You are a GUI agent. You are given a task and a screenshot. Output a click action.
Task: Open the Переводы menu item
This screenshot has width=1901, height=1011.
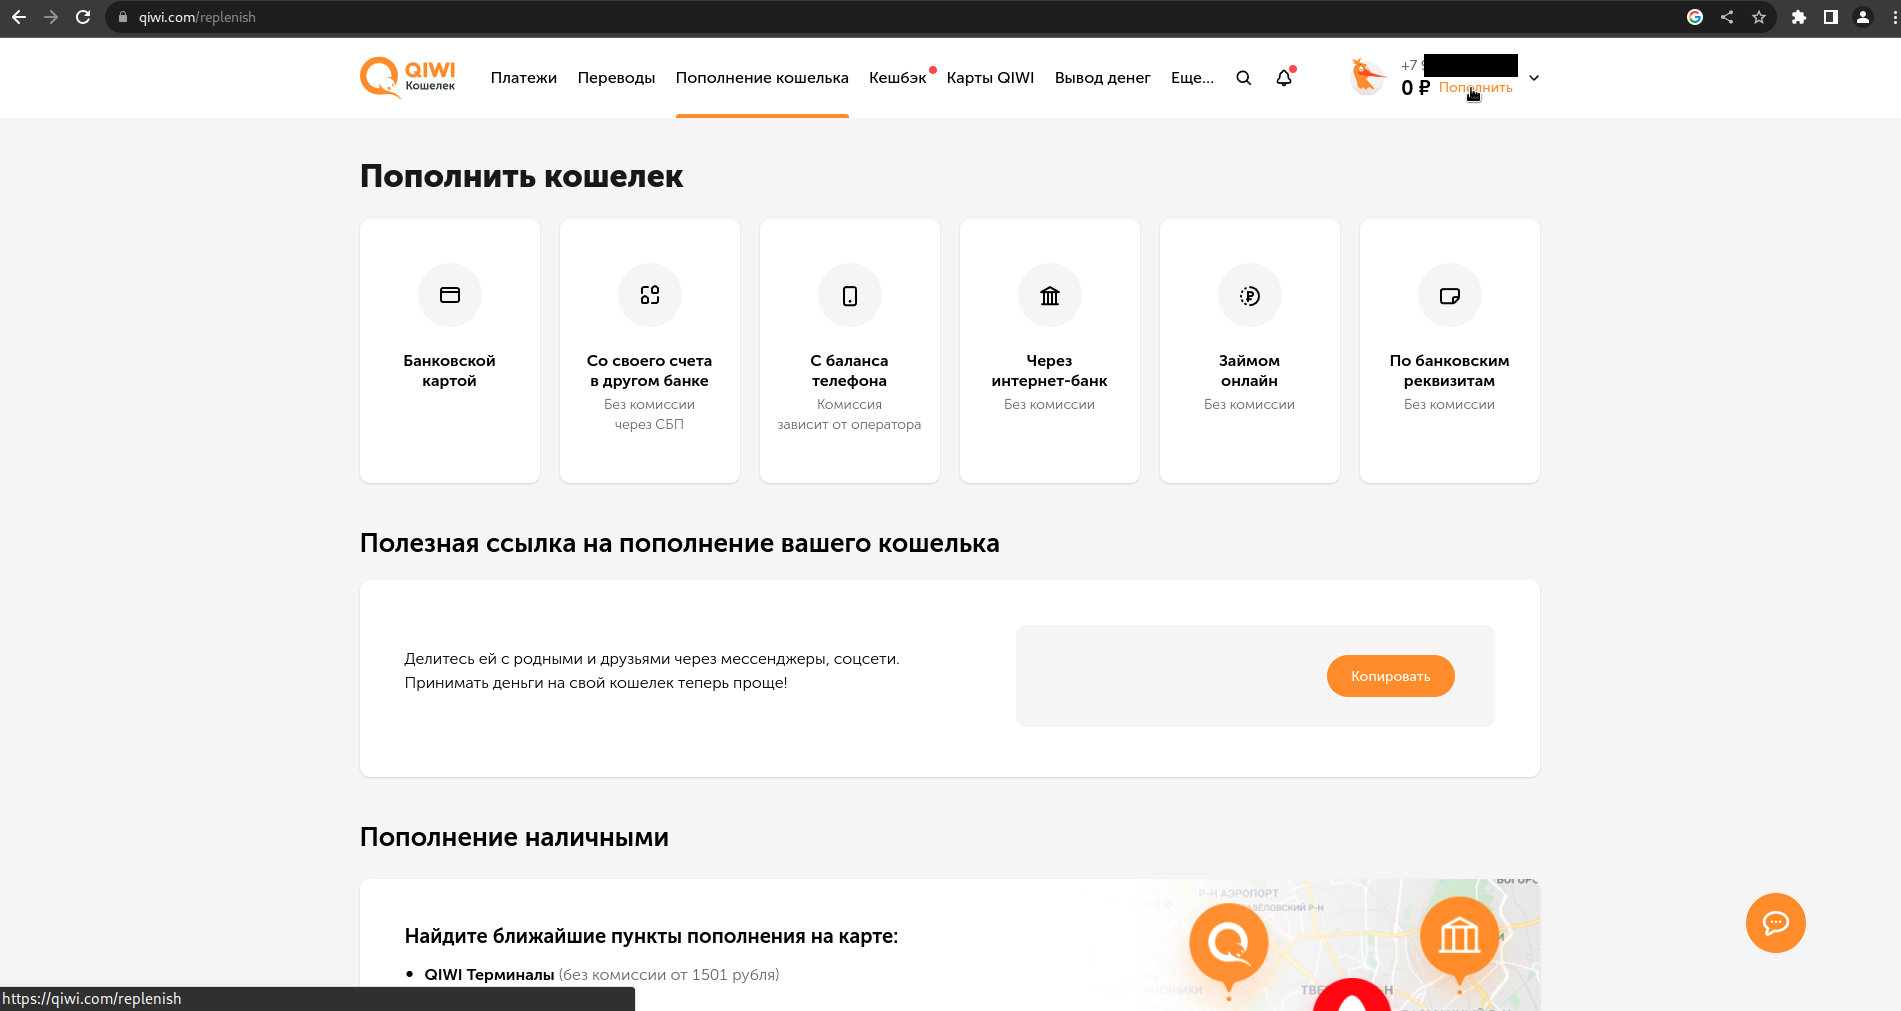(617, 78)
